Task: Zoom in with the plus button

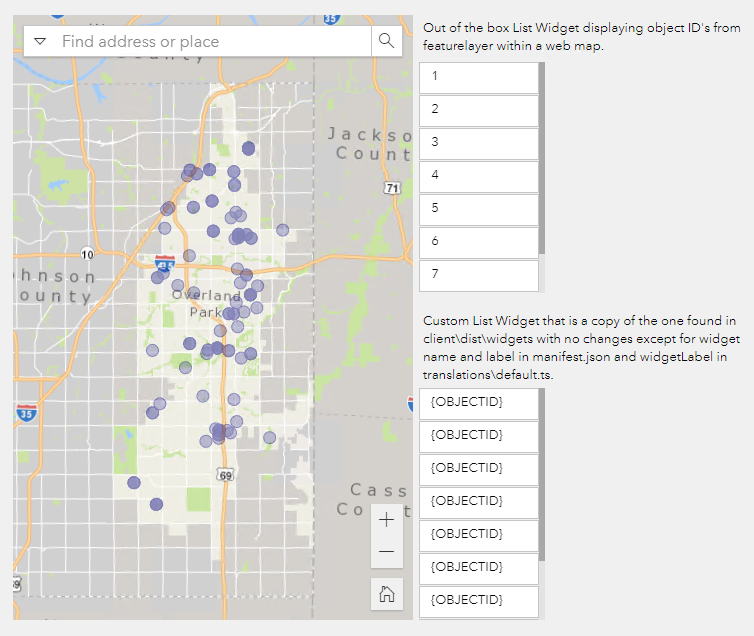Action: [x=387, y=520]
